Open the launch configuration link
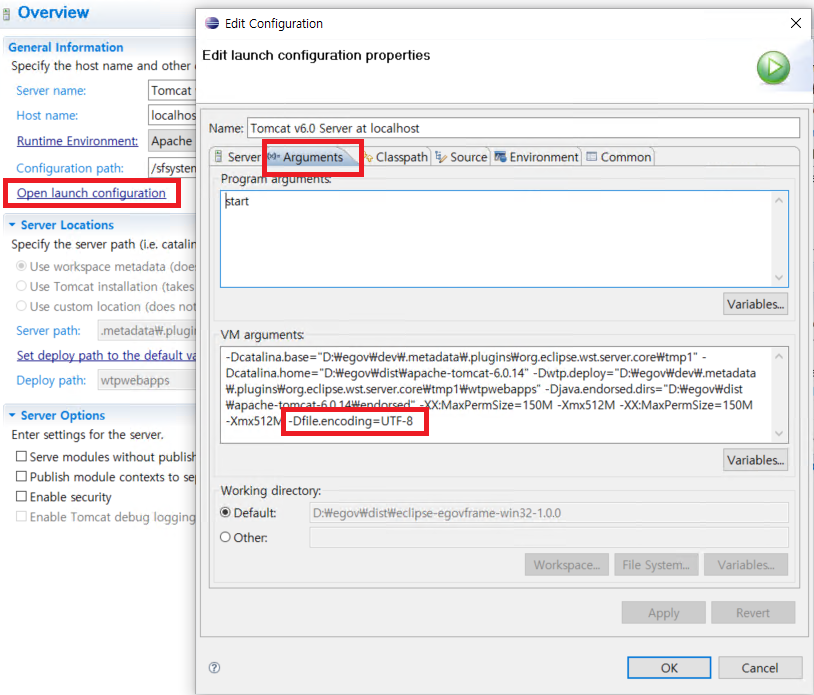 click(x=91, y=193)
